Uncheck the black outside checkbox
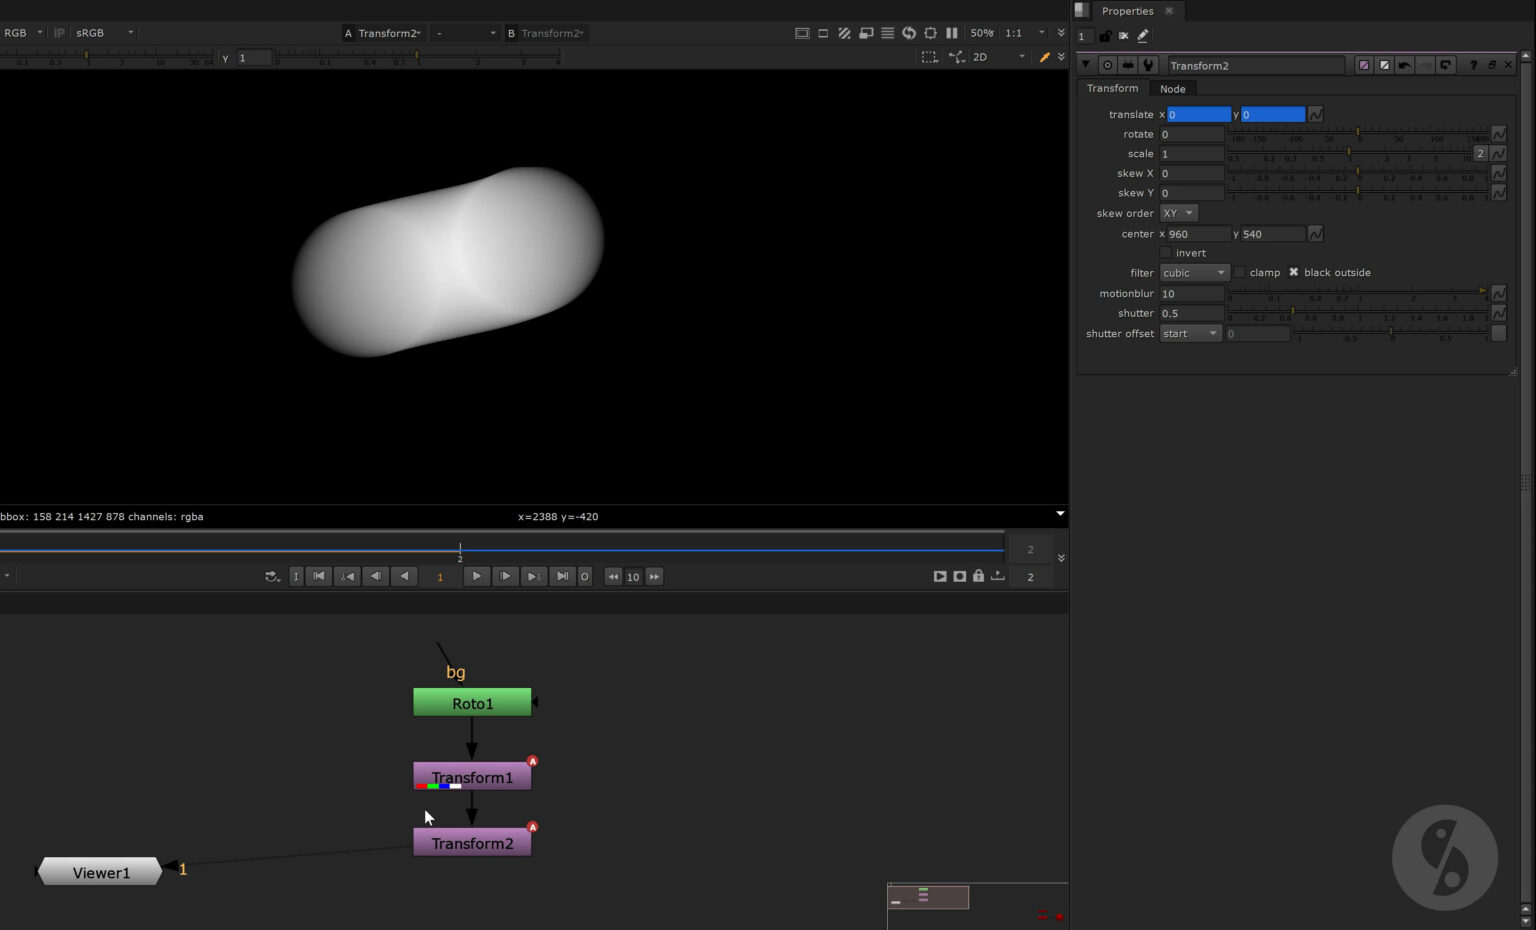Screen dimensions: 1536x930 pyautogui.click(x=1294, y=272)
